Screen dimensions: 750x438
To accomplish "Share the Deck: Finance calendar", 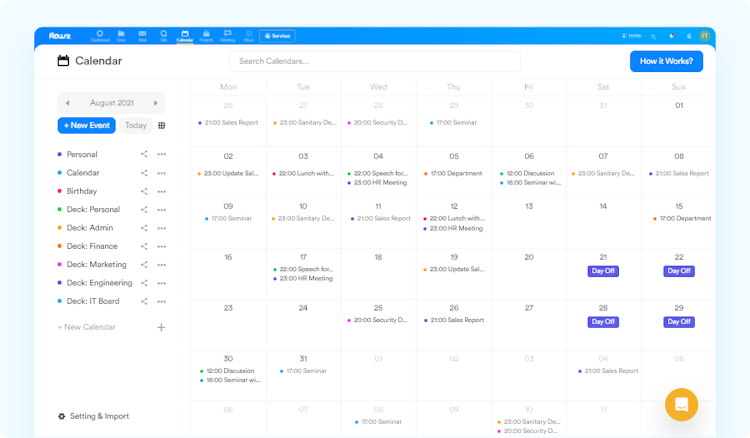I will [144, 246].
